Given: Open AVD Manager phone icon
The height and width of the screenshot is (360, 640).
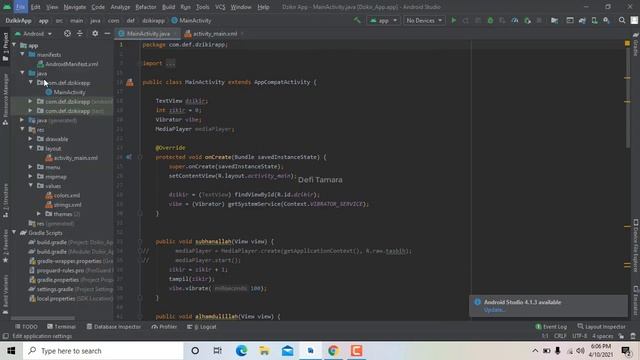Looking at the screenshot, I should (x=594, y=20).
